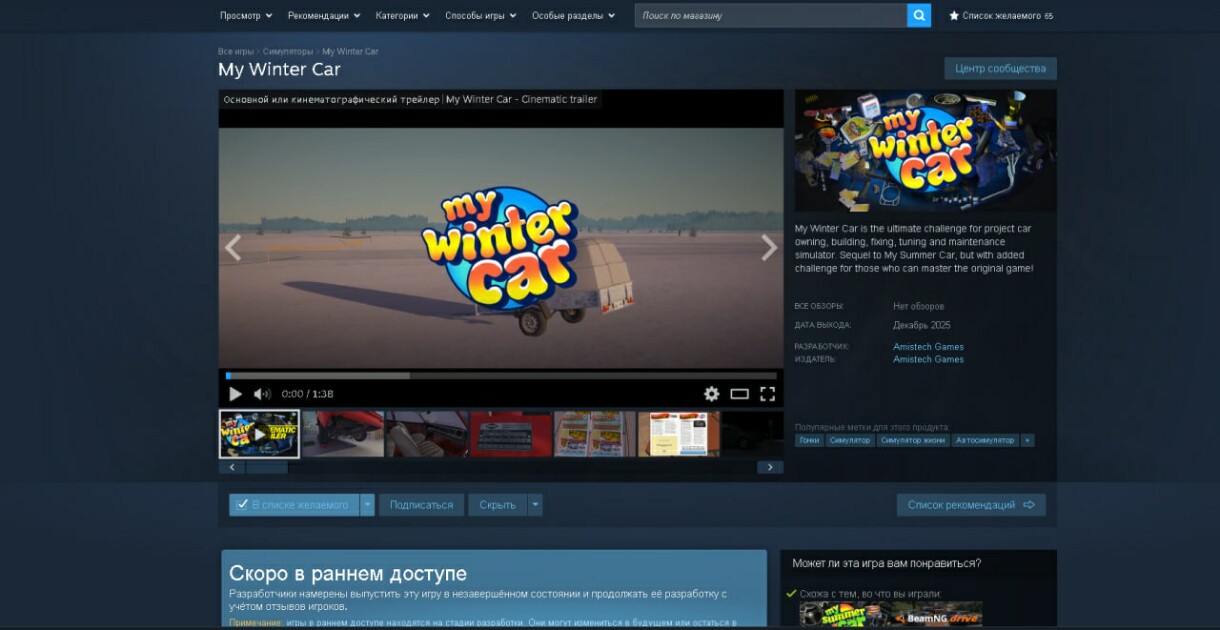Screen dimensions: 1220x630
Task: Expand the 'Рекомендации' menu
Action: click(324, 16)
